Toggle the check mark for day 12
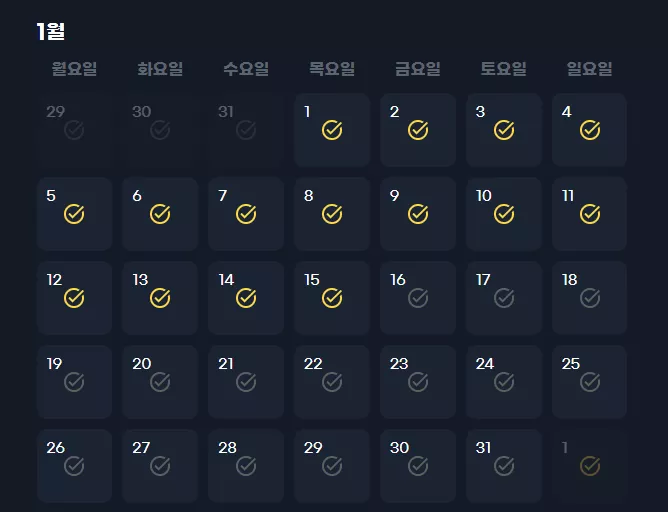Screen dimensions: 668x512 (x=74, y=298)
